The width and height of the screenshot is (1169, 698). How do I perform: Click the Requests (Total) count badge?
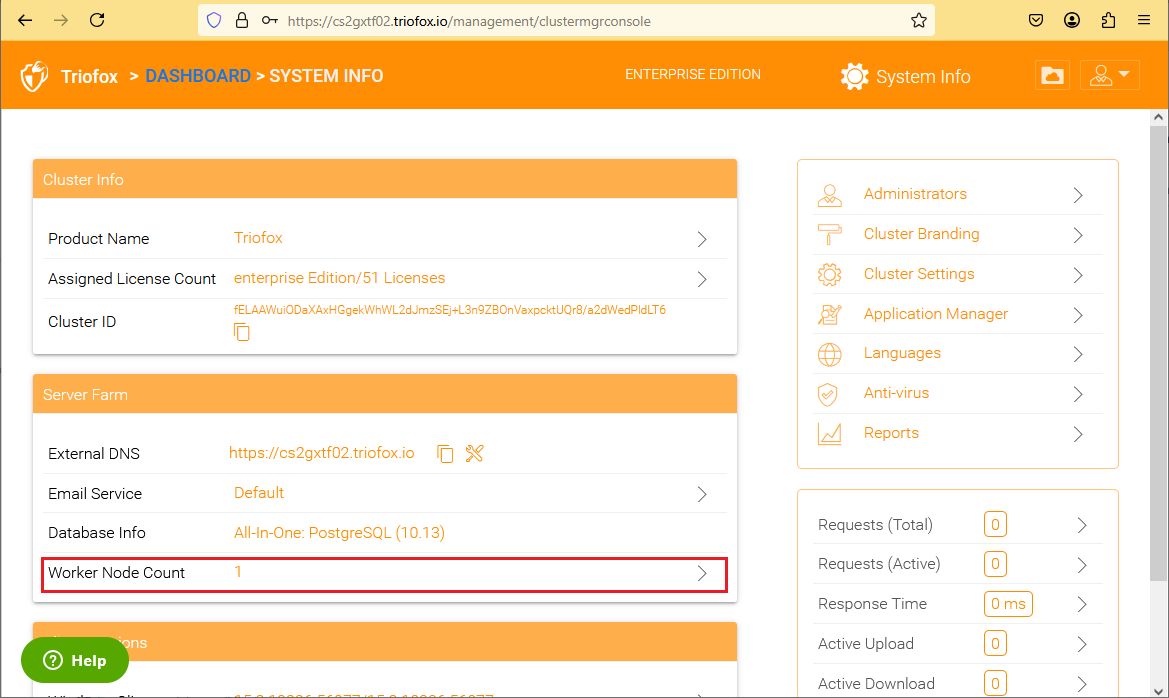[995, 525]
